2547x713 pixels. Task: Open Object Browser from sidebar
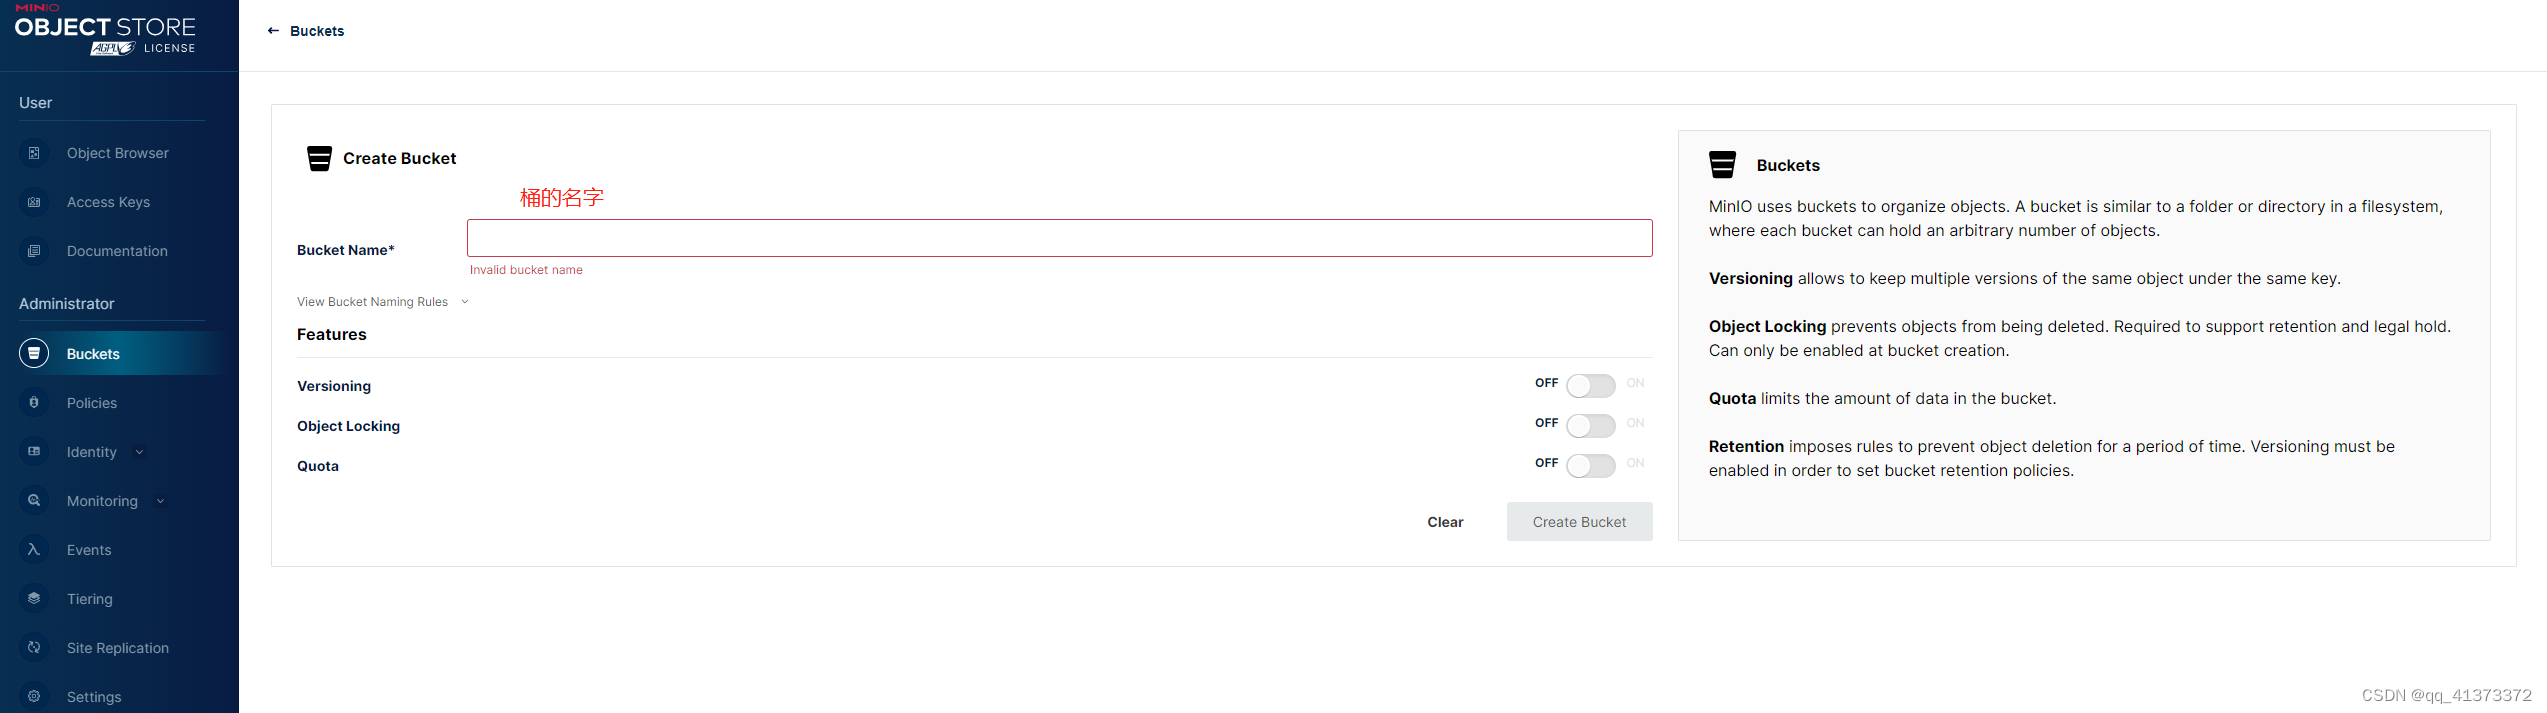coord(118,153)
